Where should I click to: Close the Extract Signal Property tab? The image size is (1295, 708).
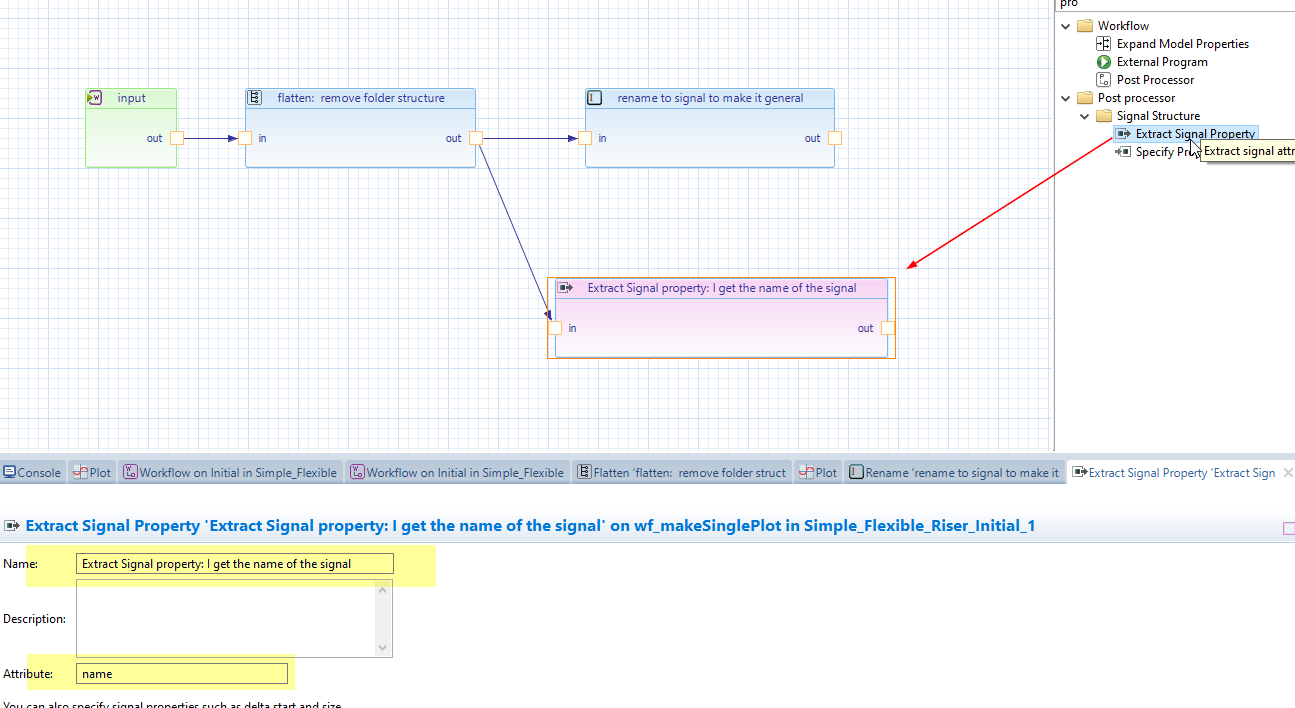[x=1288, y=473]
